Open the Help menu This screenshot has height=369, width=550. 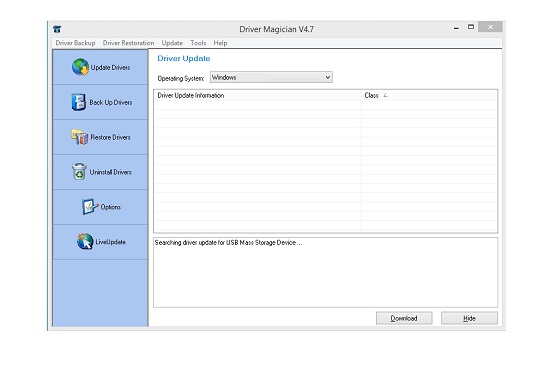tap(220, 43)
